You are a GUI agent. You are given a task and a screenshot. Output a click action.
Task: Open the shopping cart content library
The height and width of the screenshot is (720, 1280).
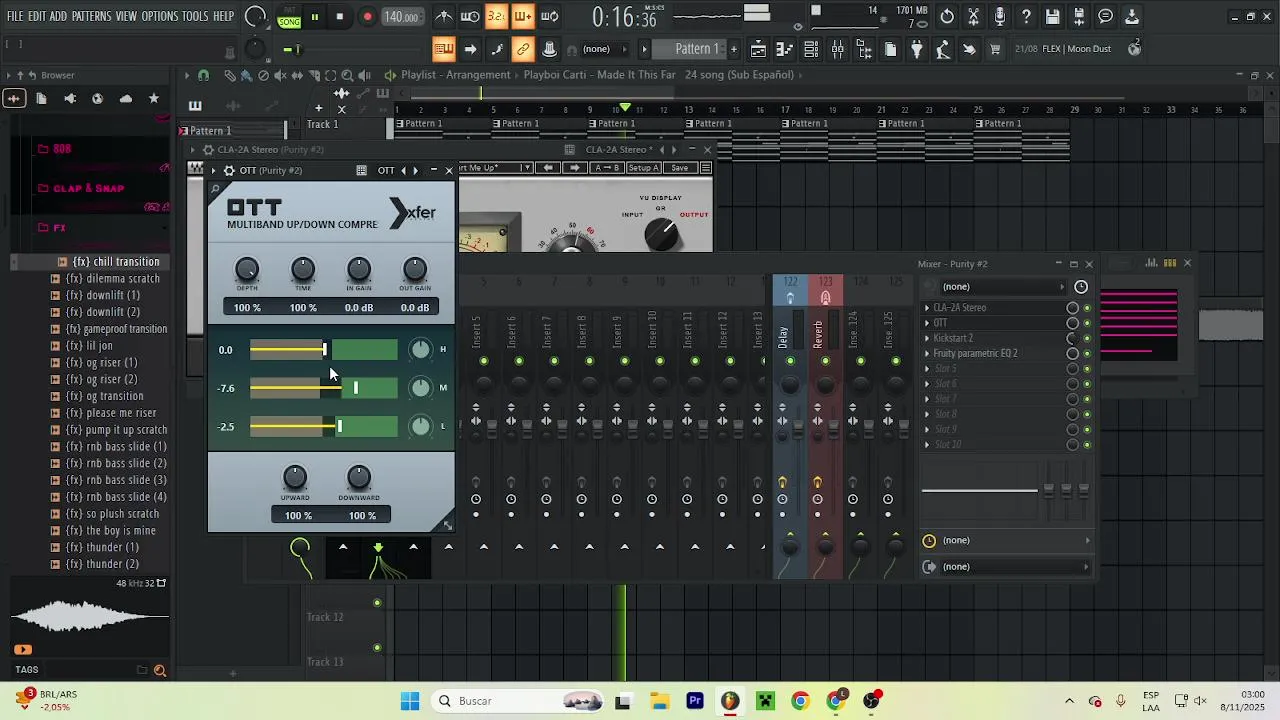pos(995,49)
